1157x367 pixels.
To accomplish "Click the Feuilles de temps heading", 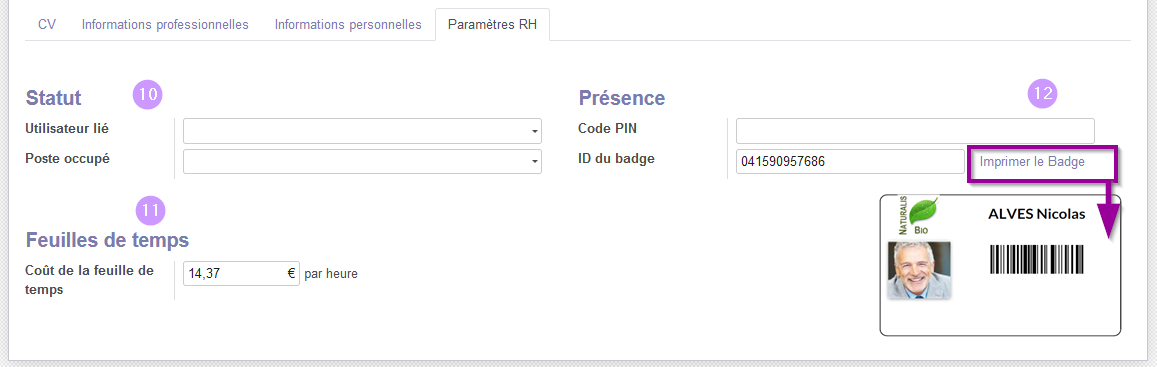I will click(107, 240).
